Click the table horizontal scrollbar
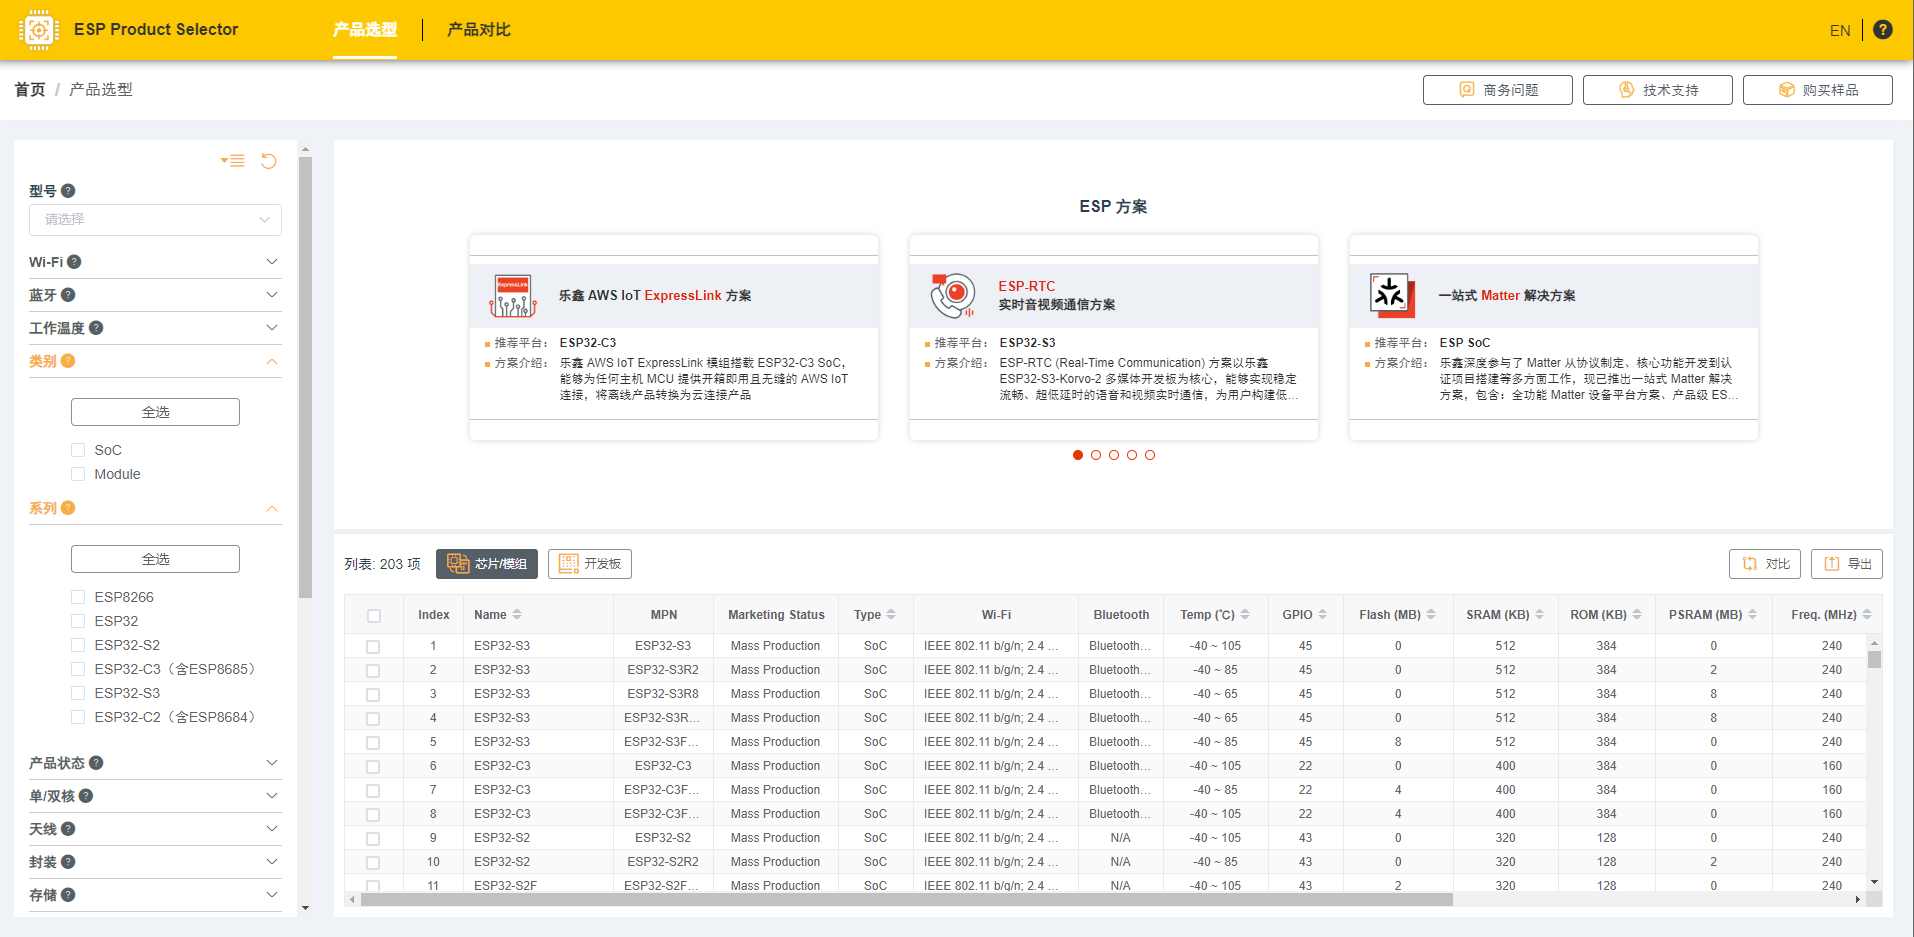1914x937 pixels. click(907, 900)
